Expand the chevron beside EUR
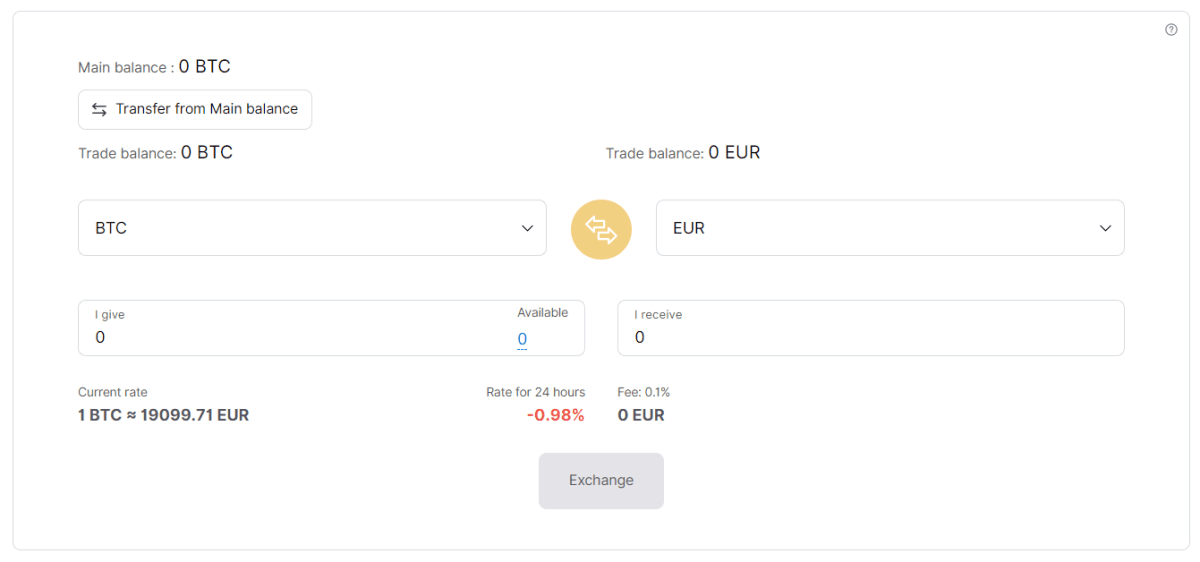Viewport: 1200px width, 562px height. click(x=1105, y=229)
